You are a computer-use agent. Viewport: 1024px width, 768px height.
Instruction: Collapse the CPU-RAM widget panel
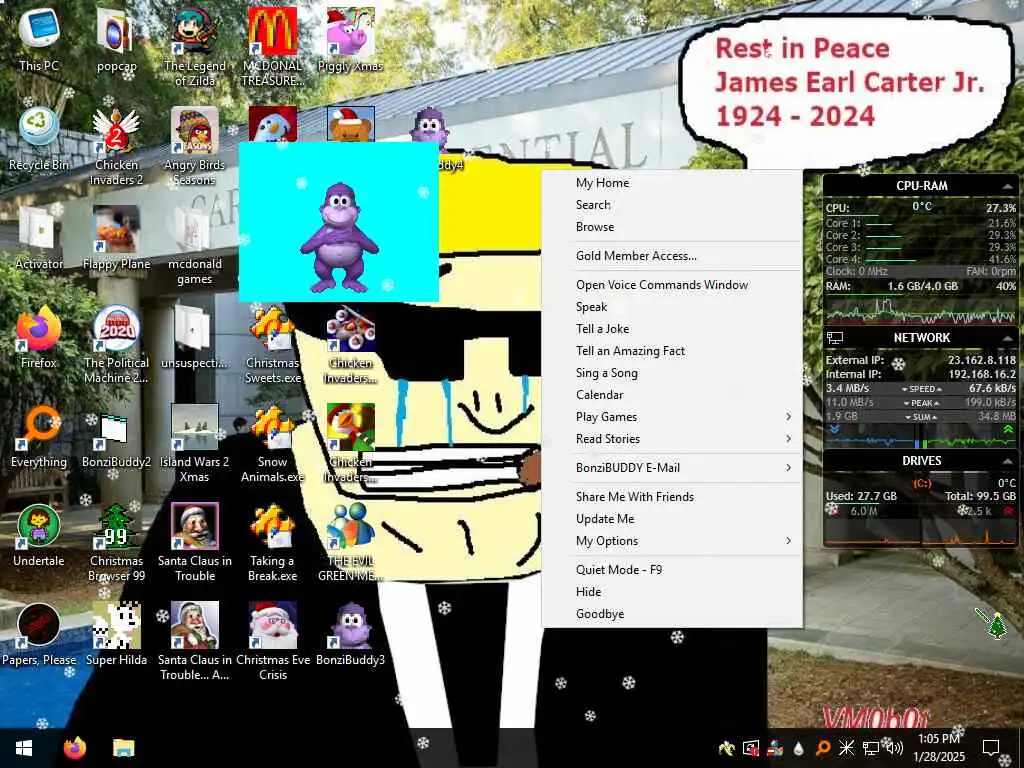pos(1008,187)
